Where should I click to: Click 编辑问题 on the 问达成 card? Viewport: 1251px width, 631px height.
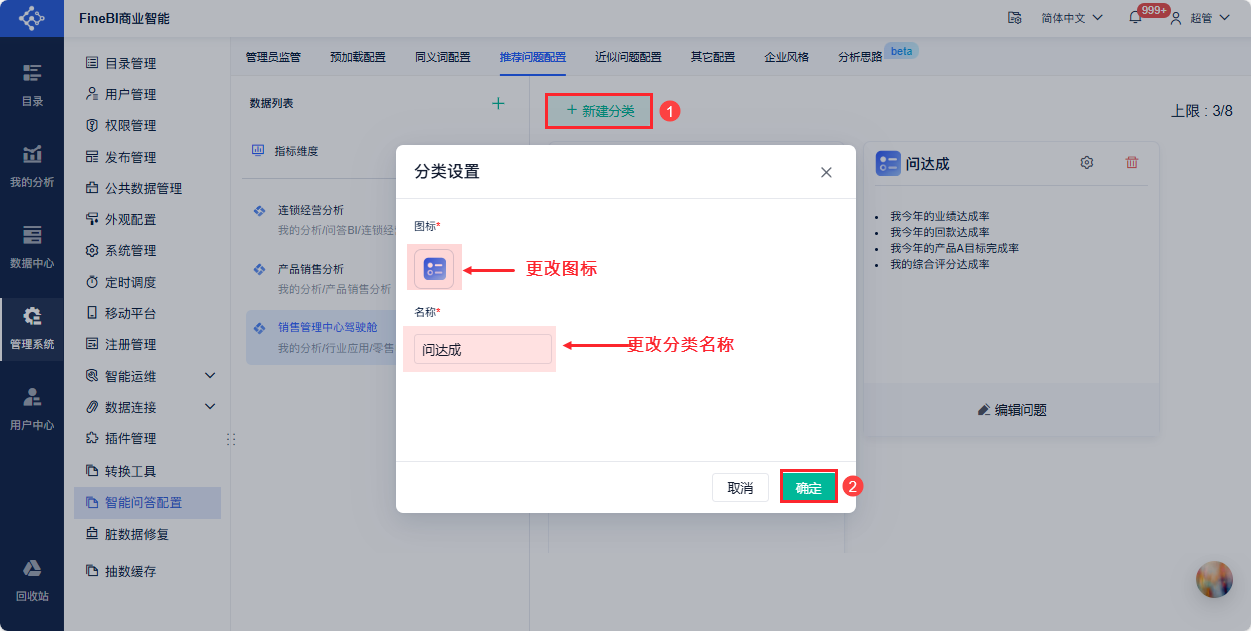[x=1012, y=410]
